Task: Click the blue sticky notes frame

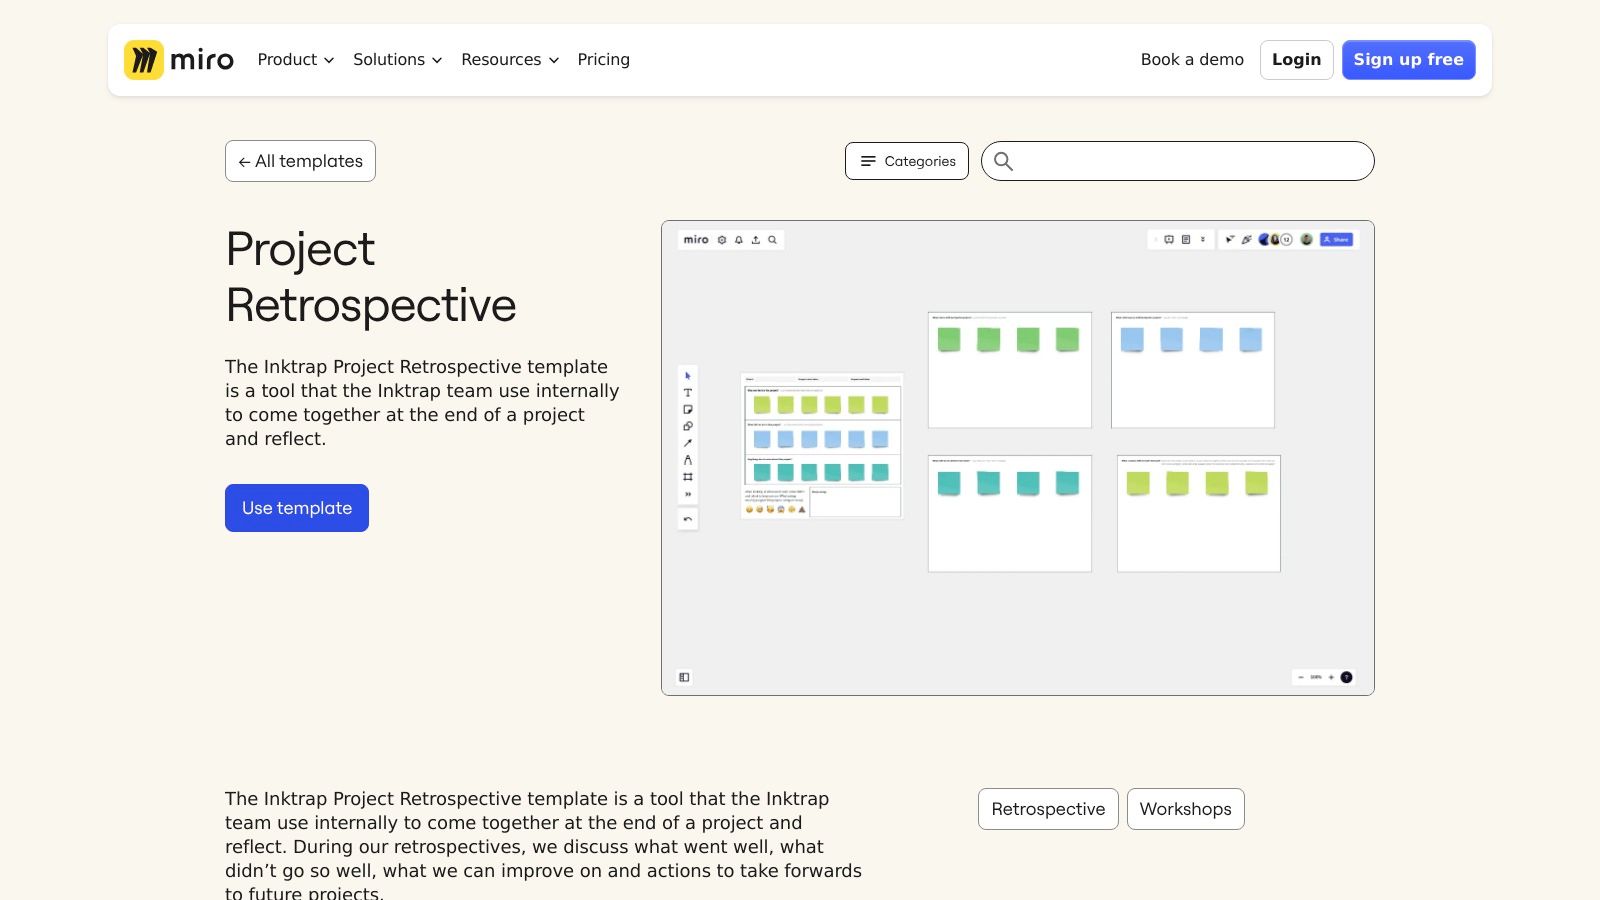Action: (x=1193, y=370)
